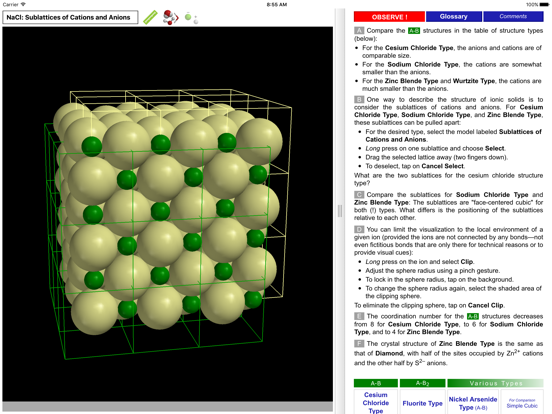The image size is (552, 414).
Task: Open the Simple Cubic comparison link
Action: [x=522, y=403]
